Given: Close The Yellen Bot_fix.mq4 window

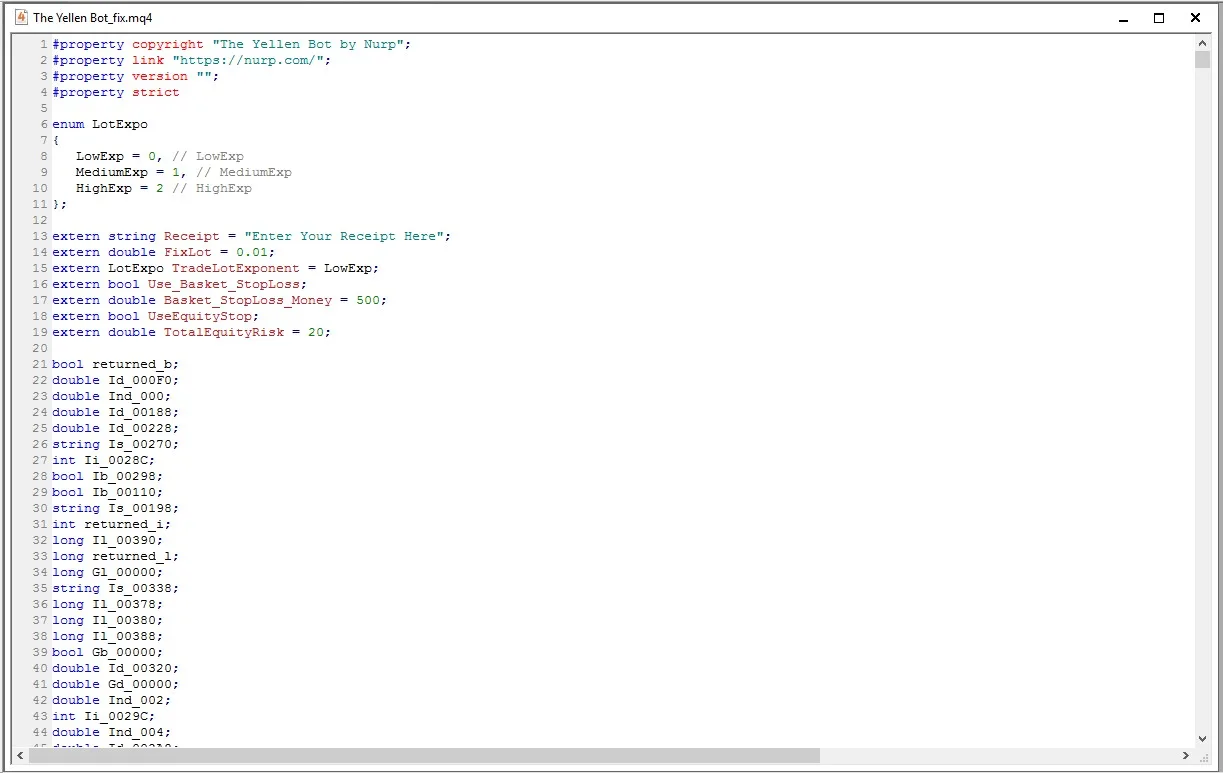Looking at the screenshot, I should 1195,17.
